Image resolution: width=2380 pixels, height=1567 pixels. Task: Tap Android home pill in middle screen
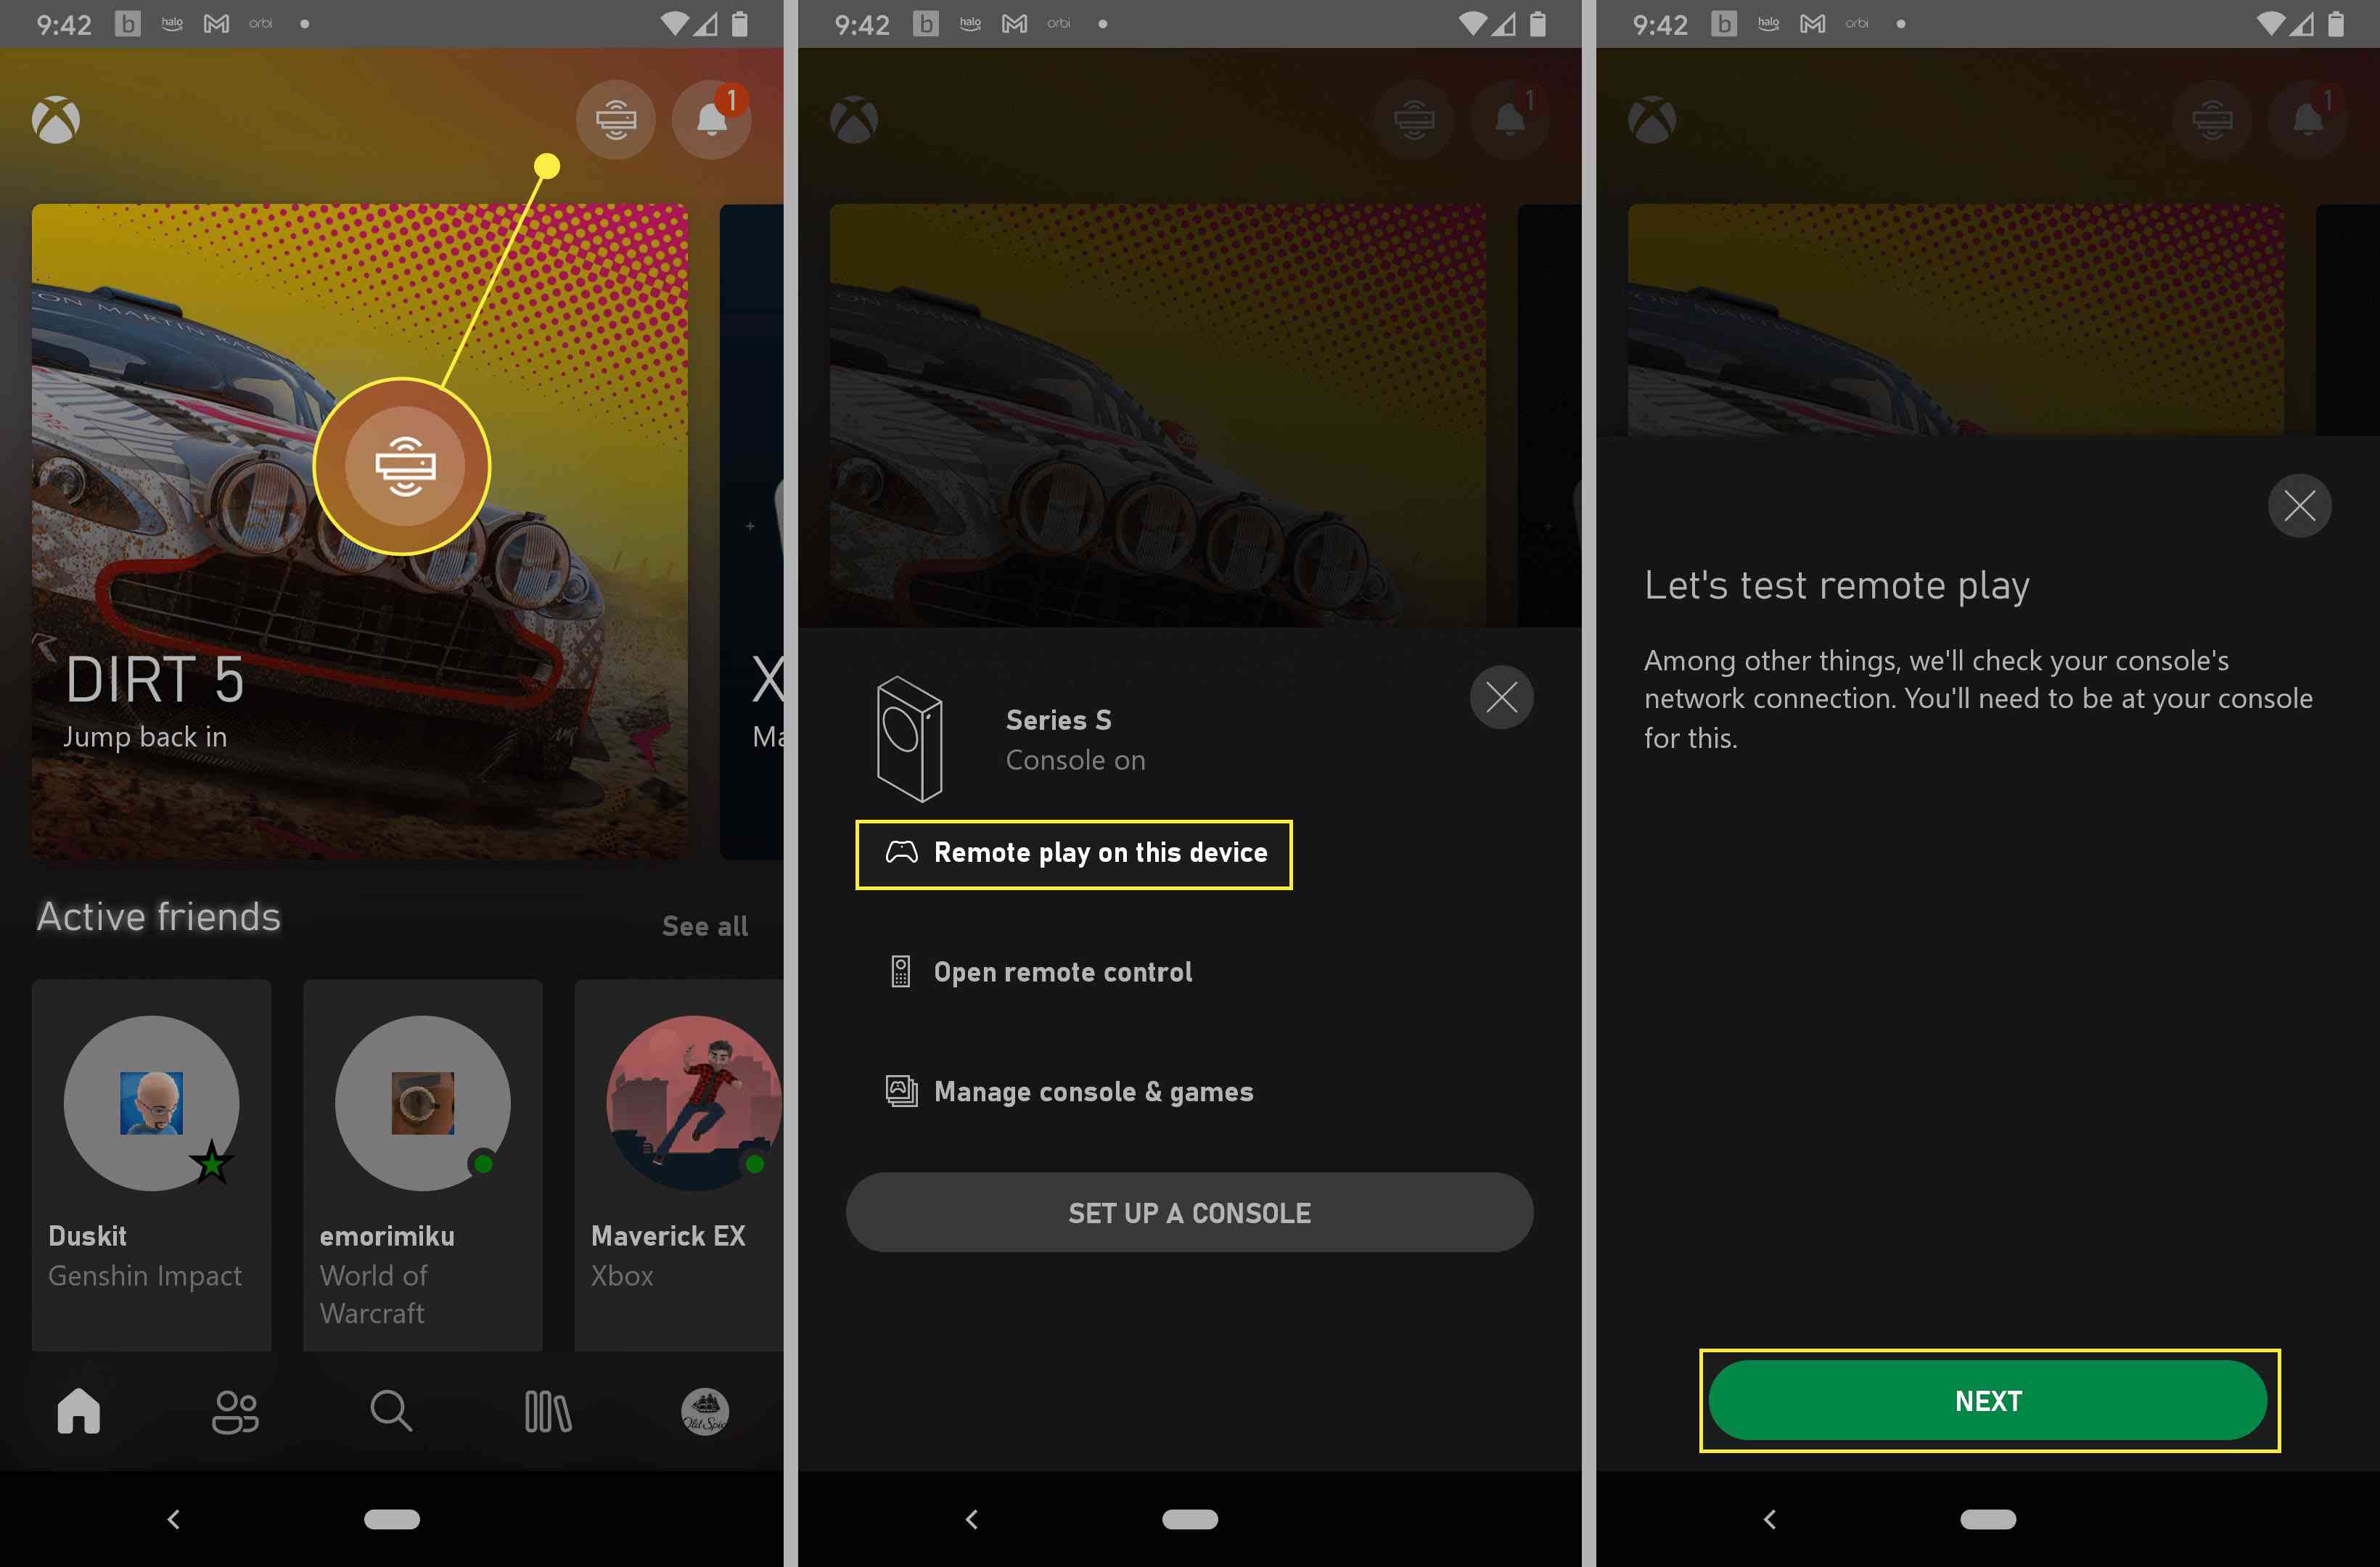(x=1190, y=1519)
